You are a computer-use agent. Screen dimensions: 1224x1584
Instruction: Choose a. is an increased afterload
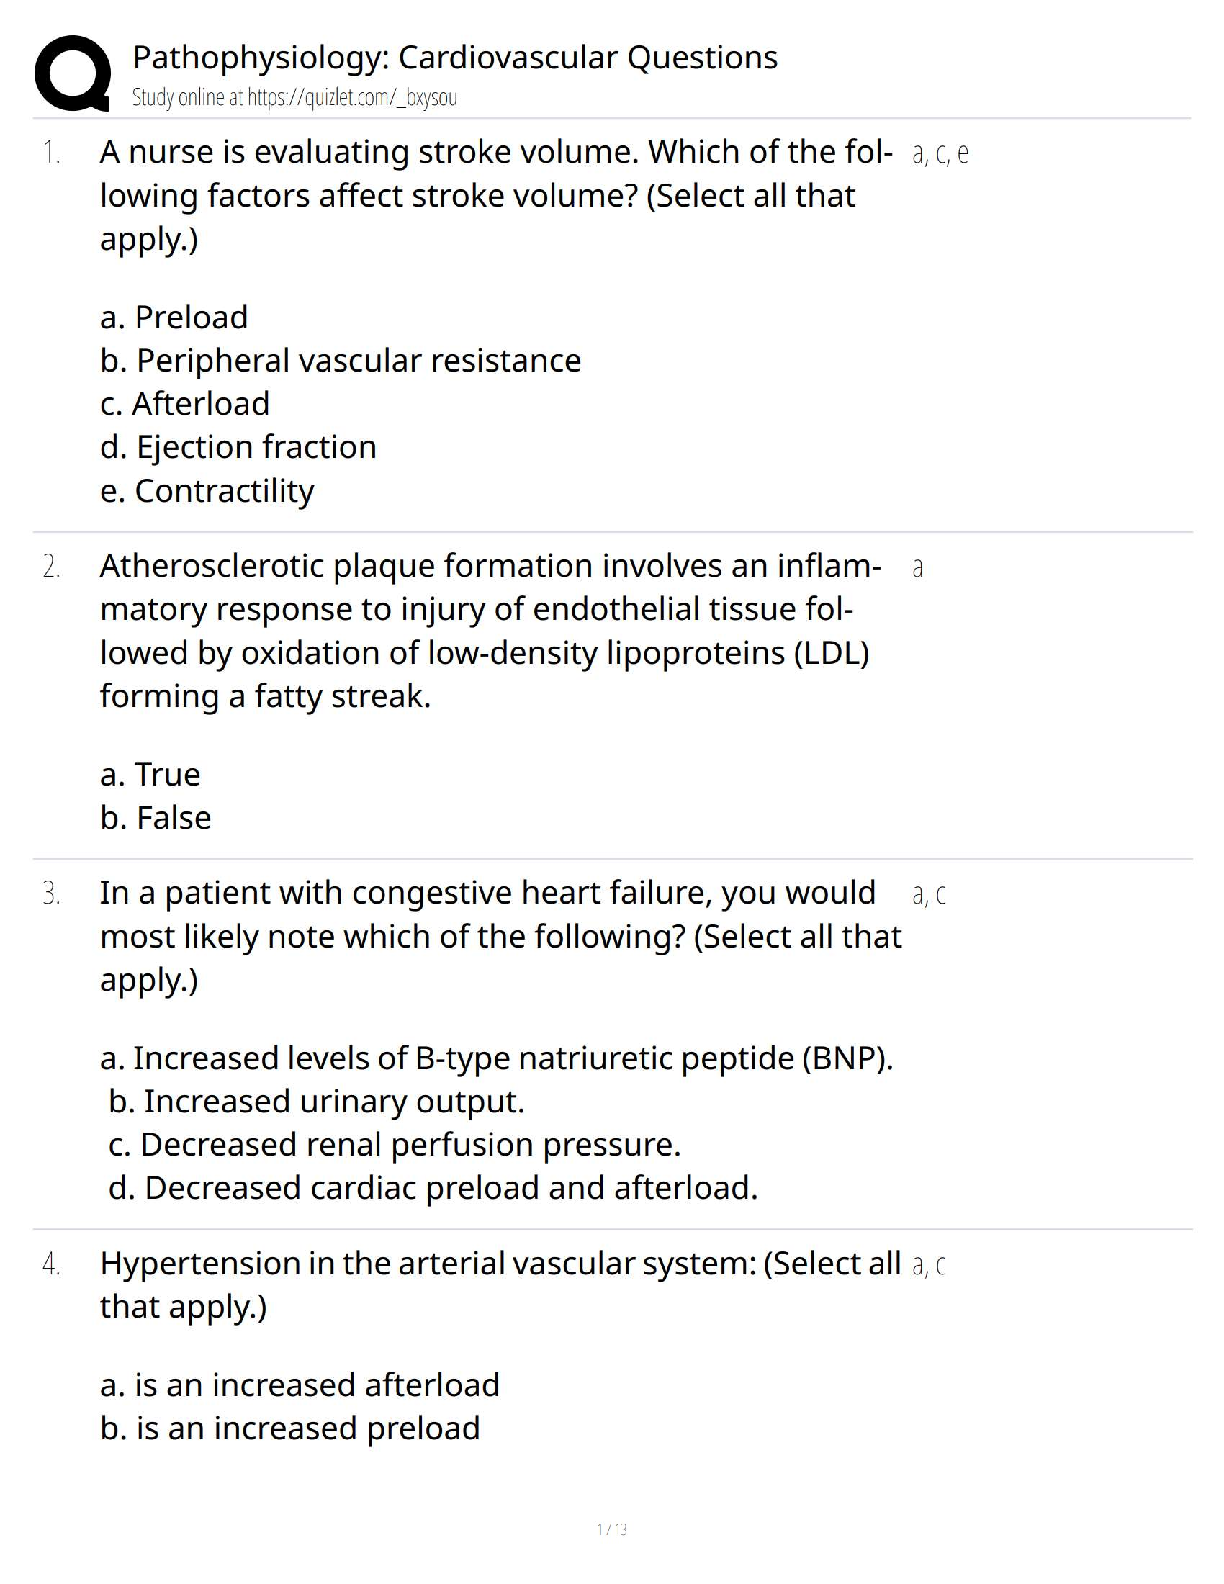300,1385
